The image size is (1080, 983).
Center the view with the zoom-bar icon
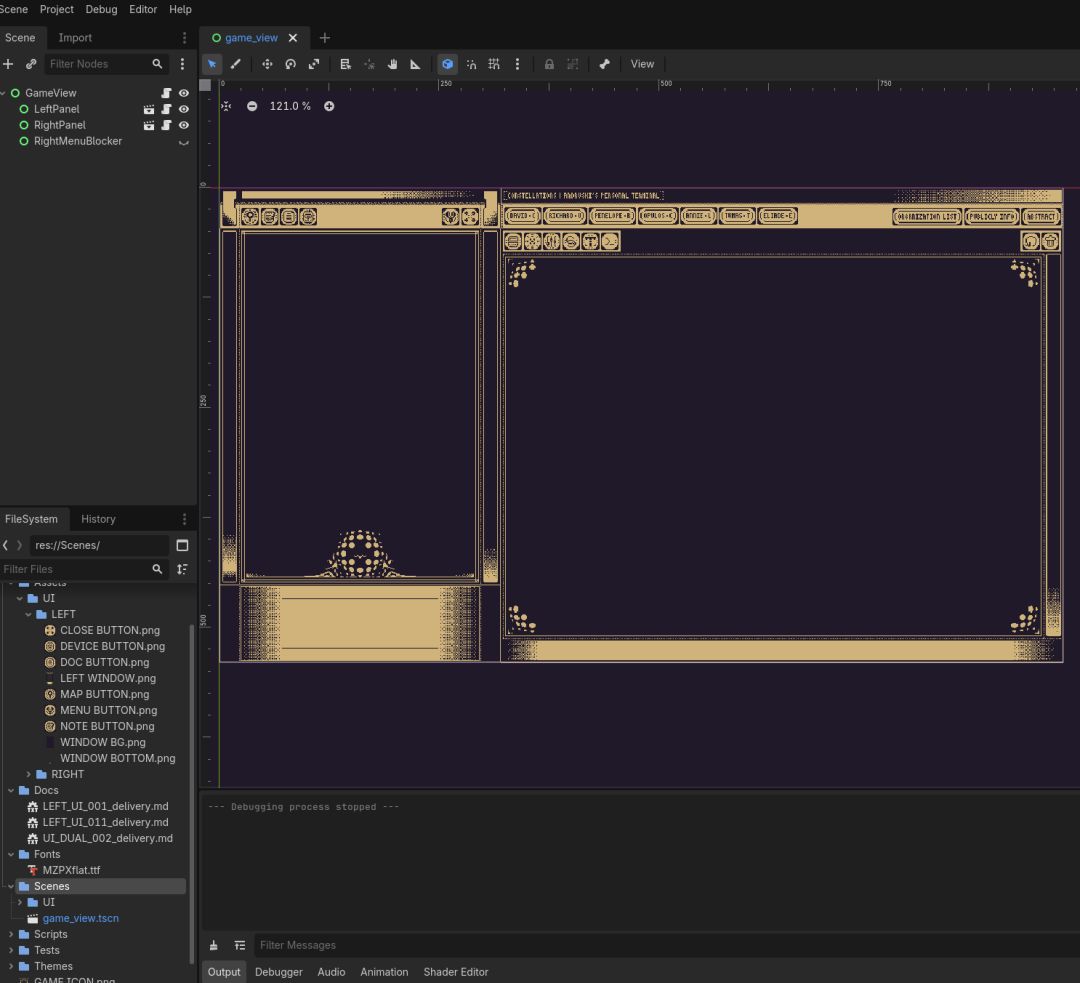point(227,106)
